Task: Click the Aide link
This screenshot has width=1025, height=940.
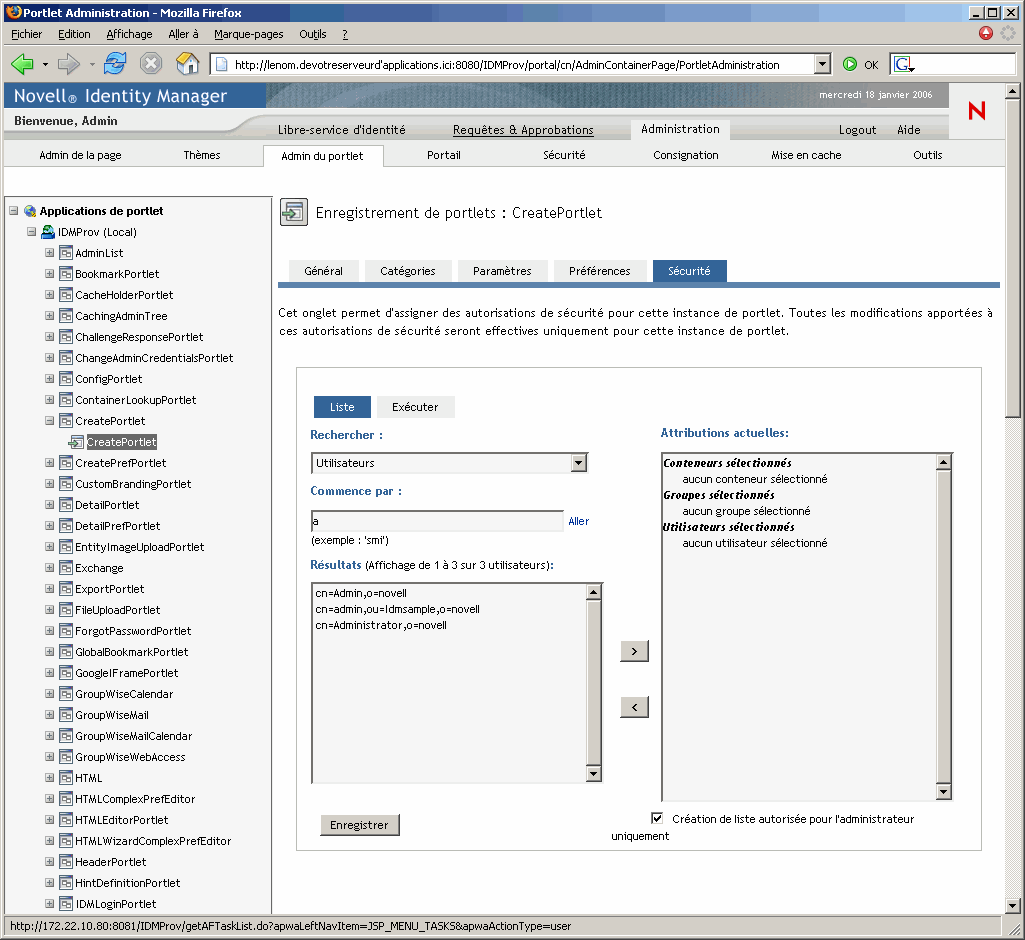Action: coord(909,129)
